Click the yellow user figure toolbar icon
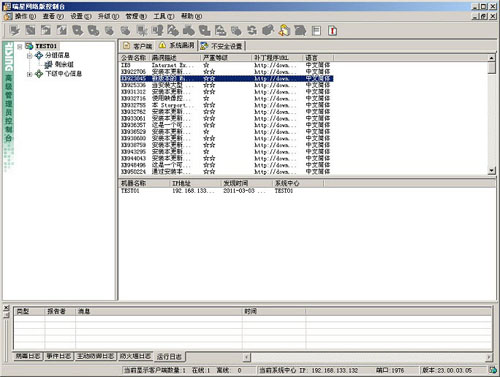500x377 pixels. pyautogui.click(x=284, y=30)
